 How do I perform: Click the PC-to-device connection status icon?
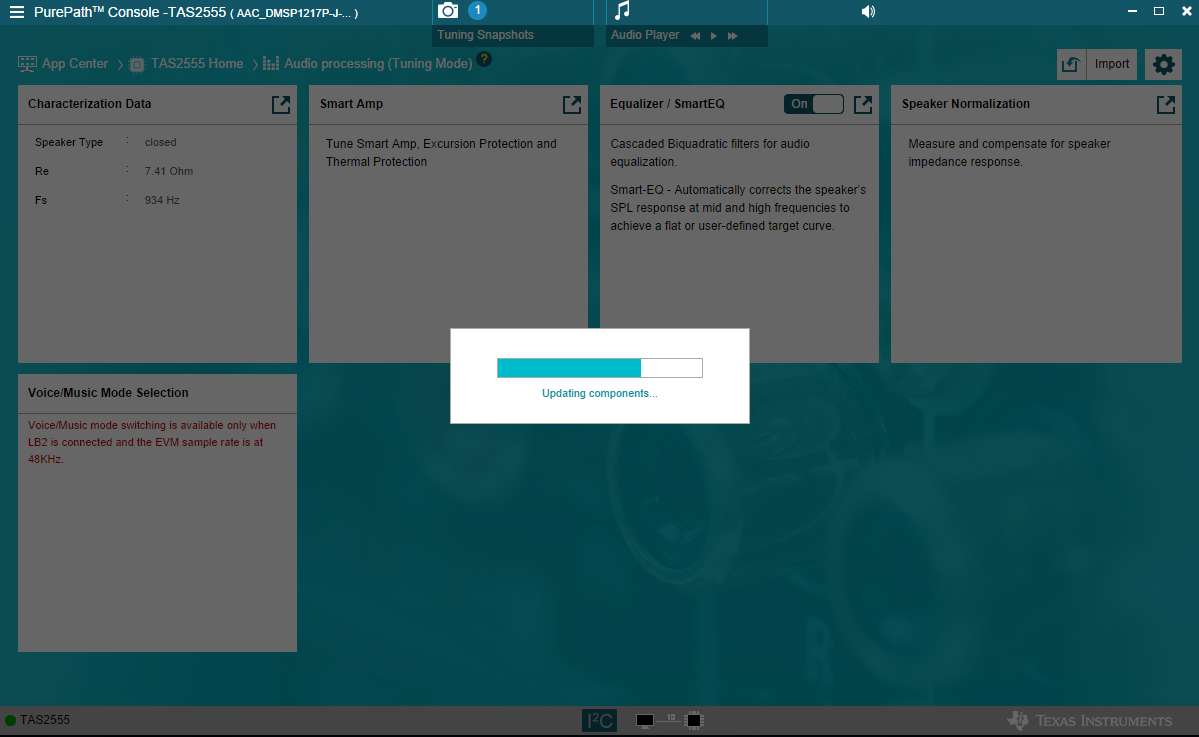[669, 720]
